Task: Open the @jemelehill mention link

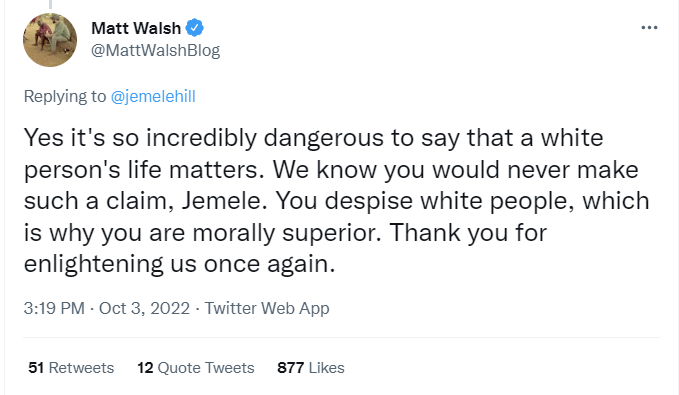Action: tap(153, 96)
